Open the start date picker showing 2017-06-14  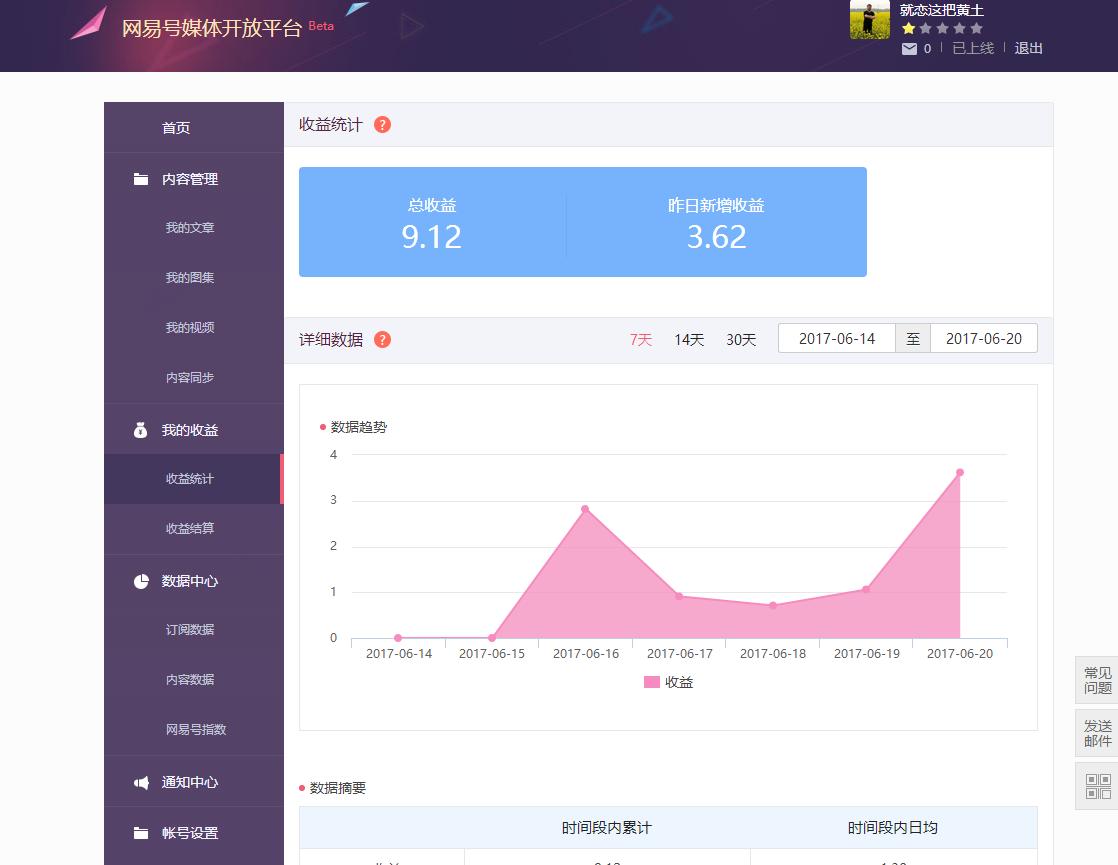(837, 338)
